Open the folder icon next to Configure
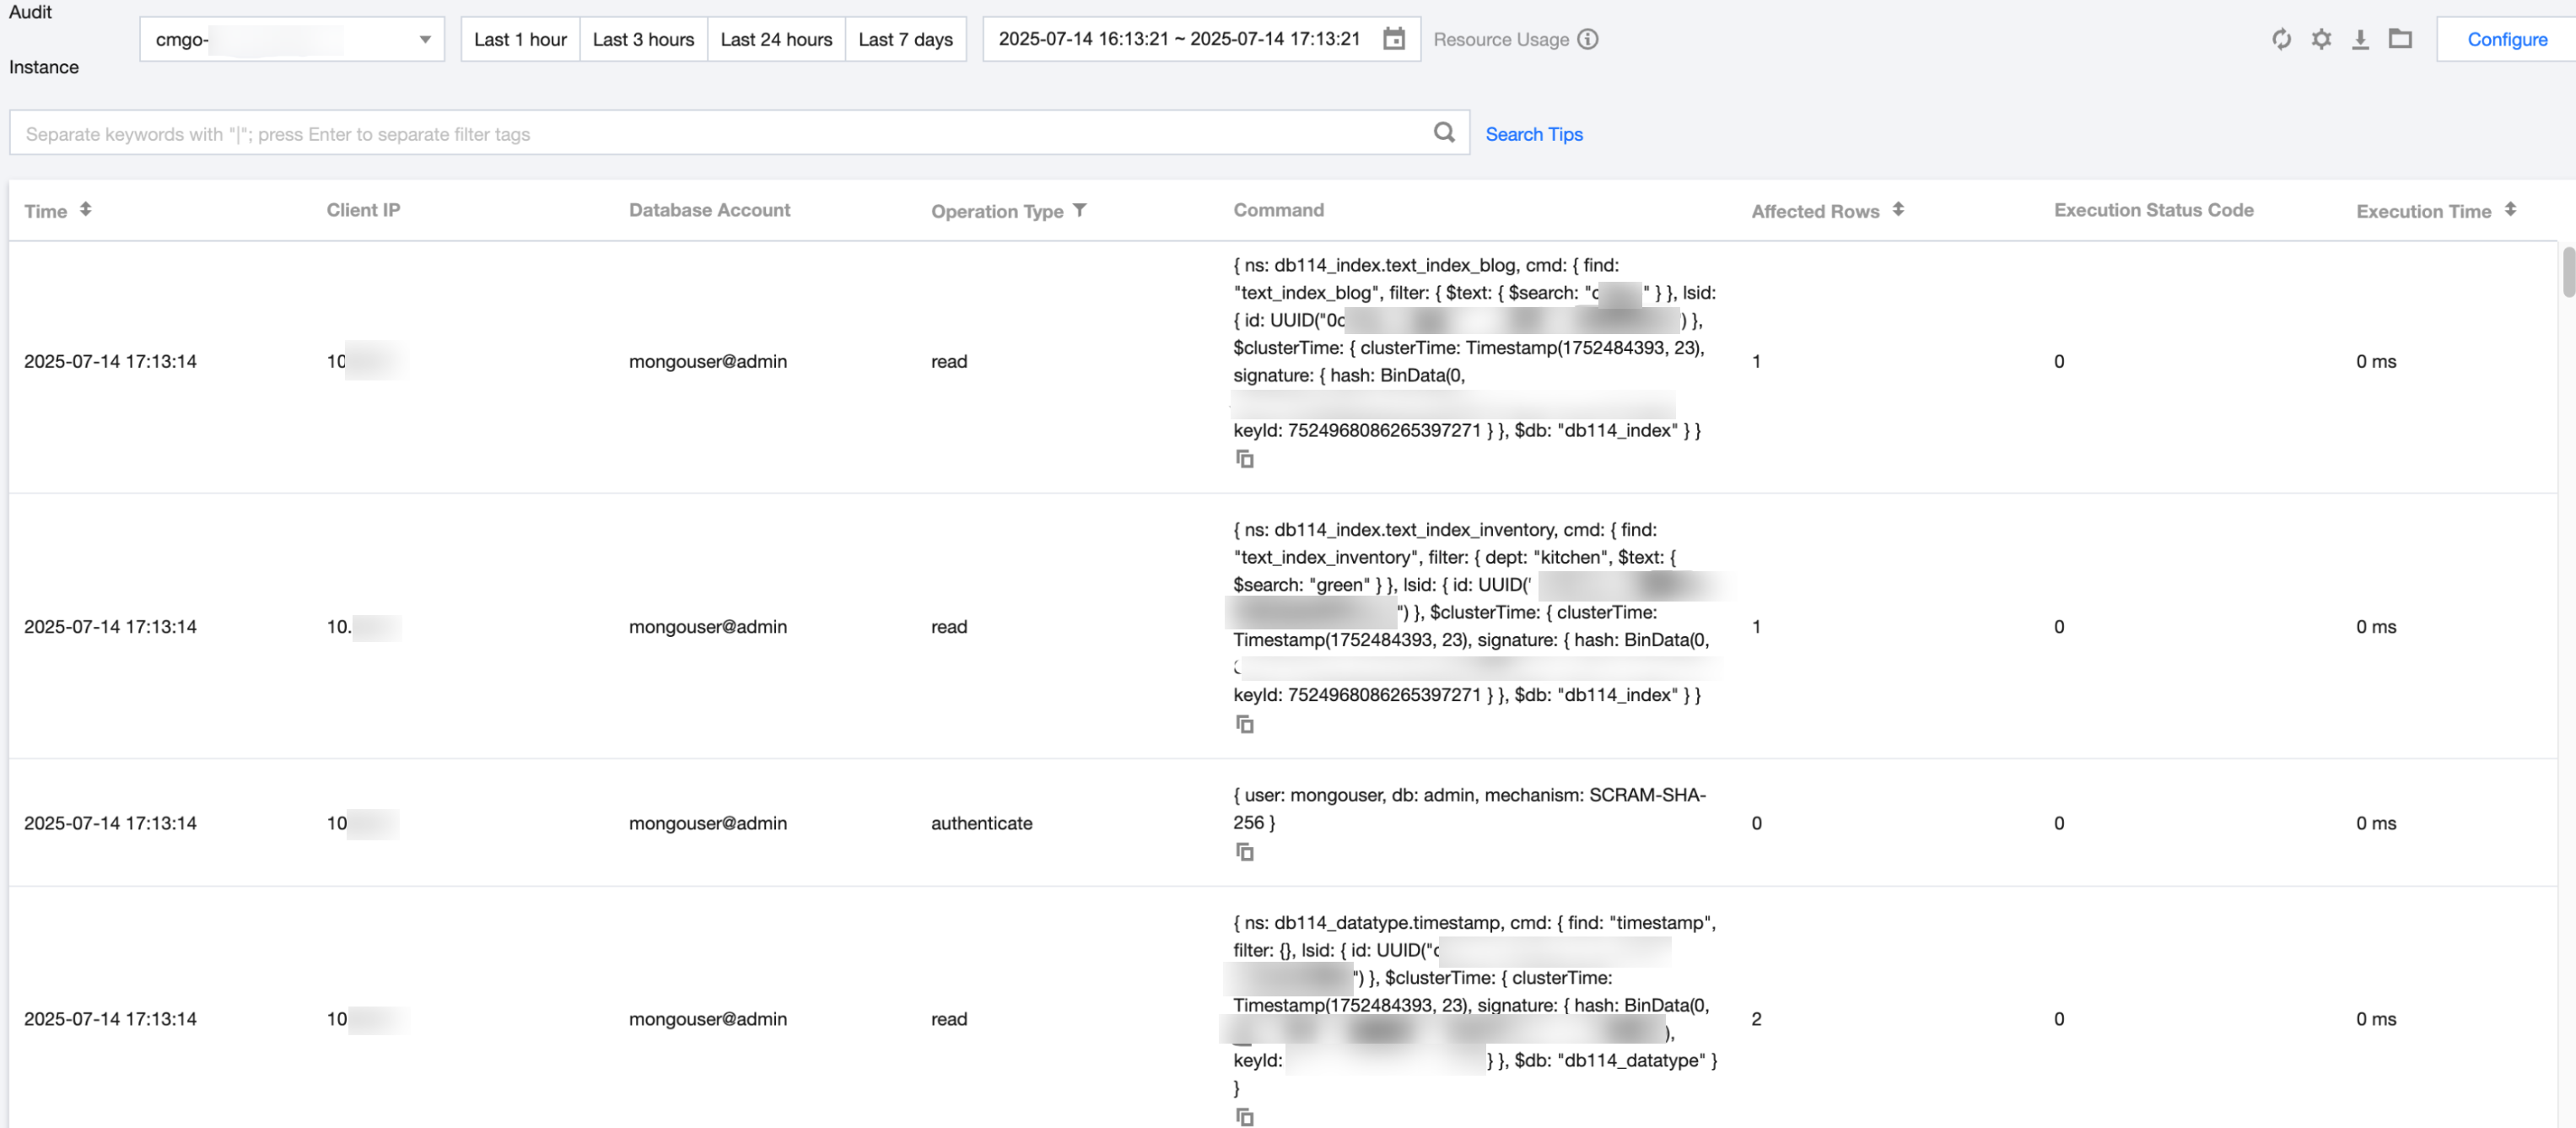 coord(2400,39)
